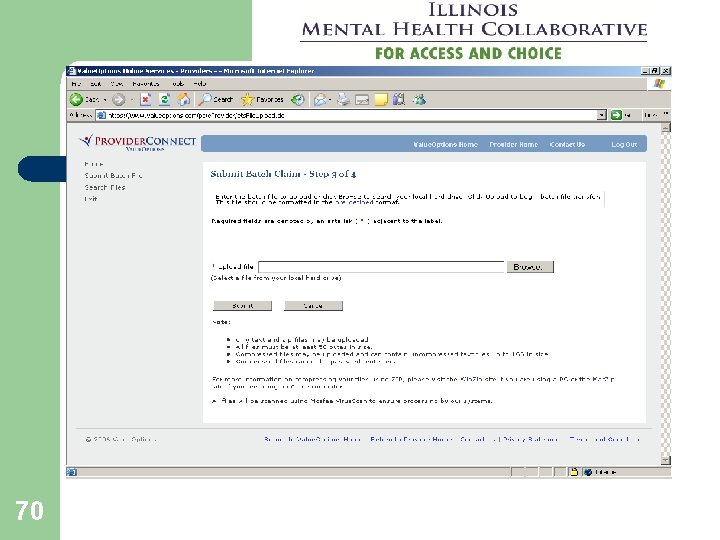The image size is (720, 540).
Task: Click the Submit button
Action: [x=242, y=306]
